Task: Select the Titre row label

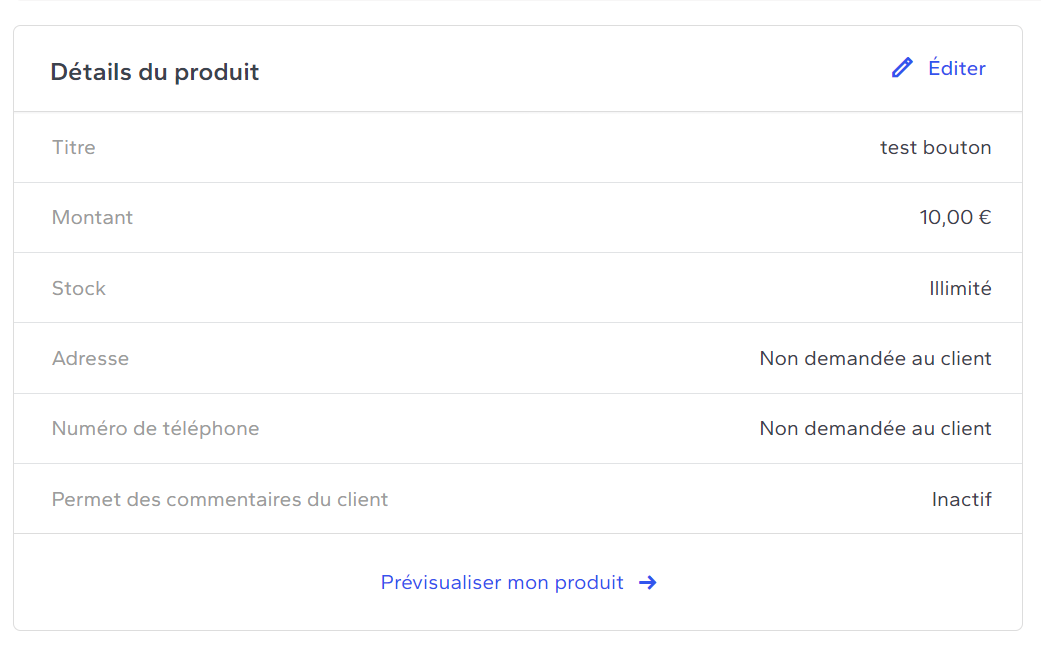Action: point(74,147)
